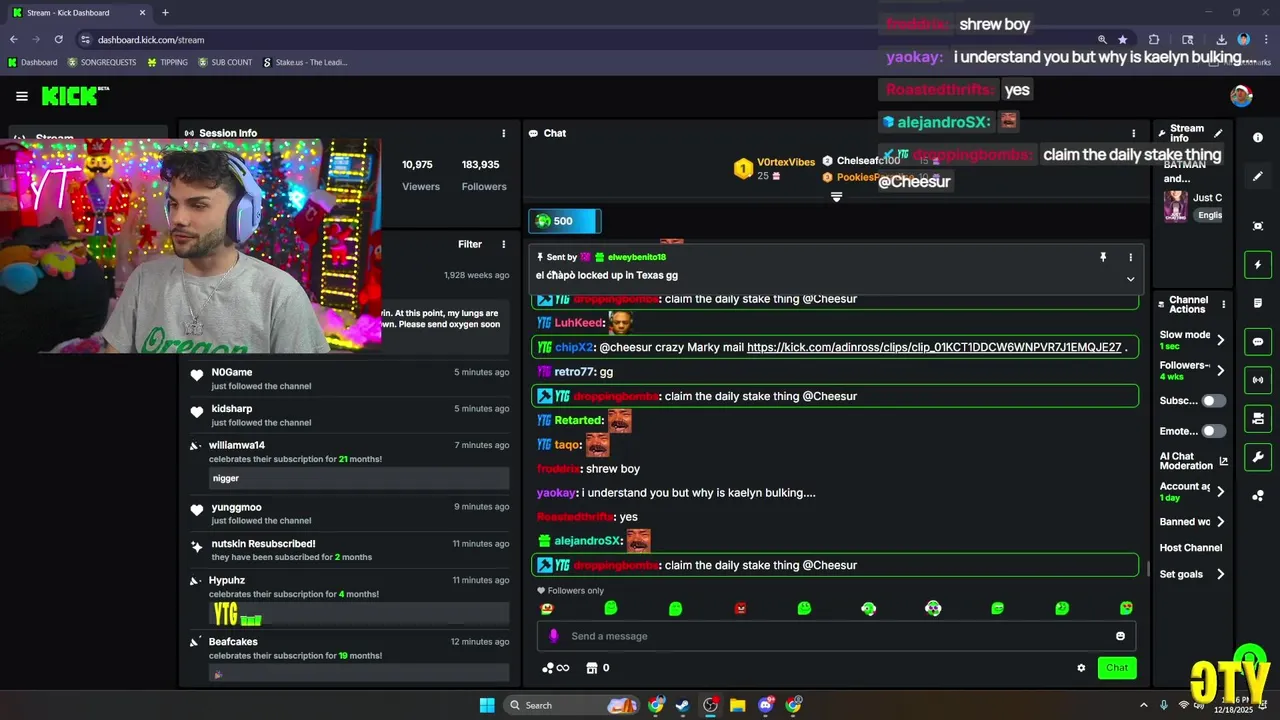The width and height of the screenshot is (1280, 720).
Task: Toggle the lightning bolt panel icon
Action: (x=1258, y=265)
